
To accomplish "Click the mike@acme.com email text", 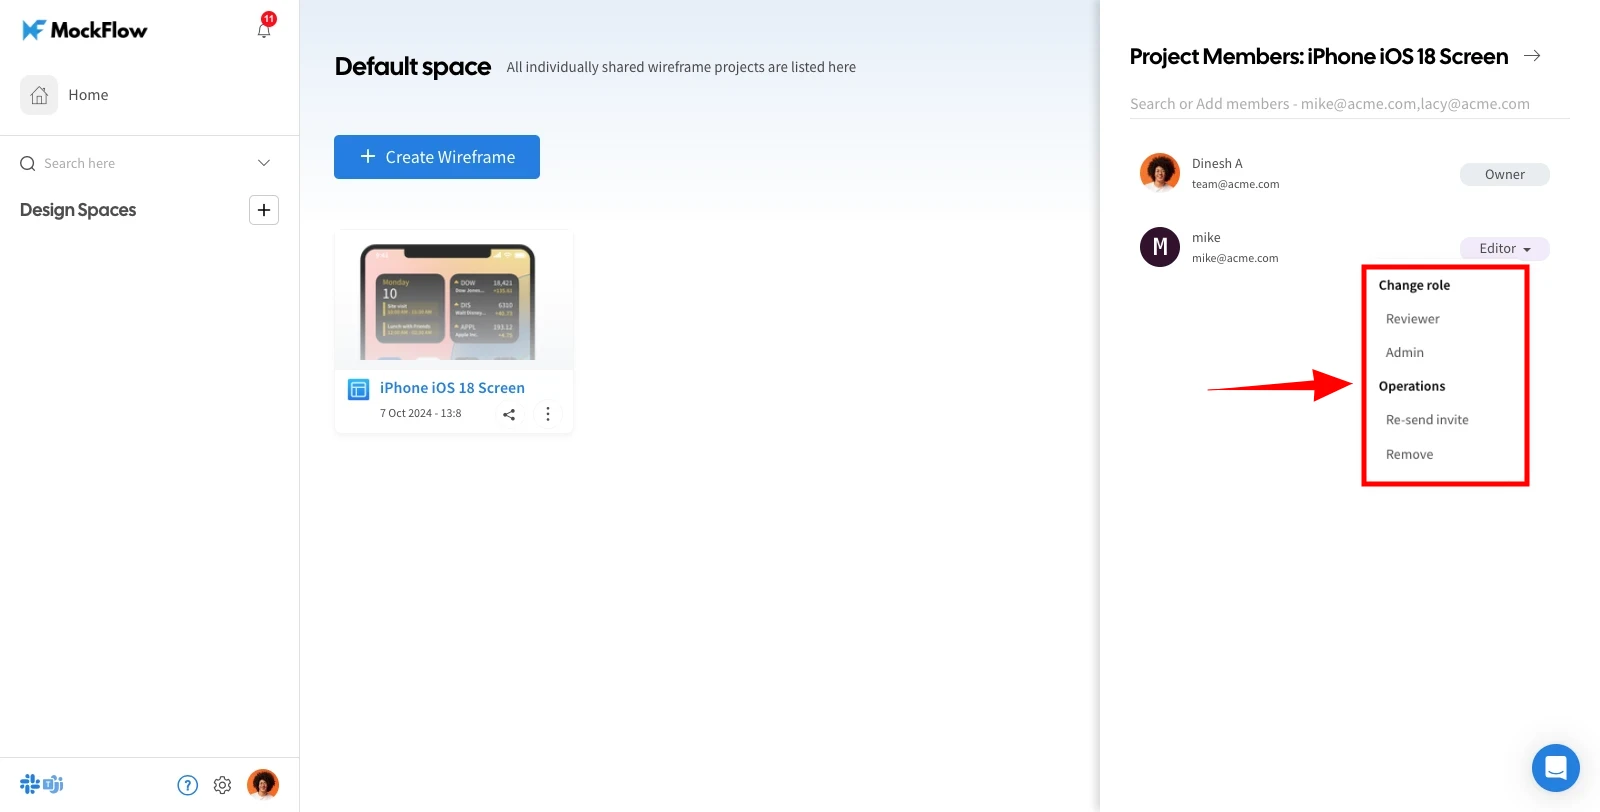I will [1235, 258].
